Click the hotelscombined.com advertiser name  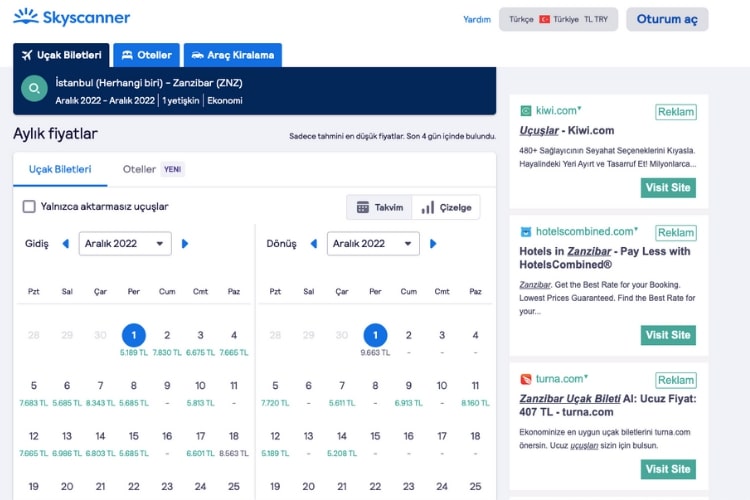pyautogui.click(x=586, y=232)
